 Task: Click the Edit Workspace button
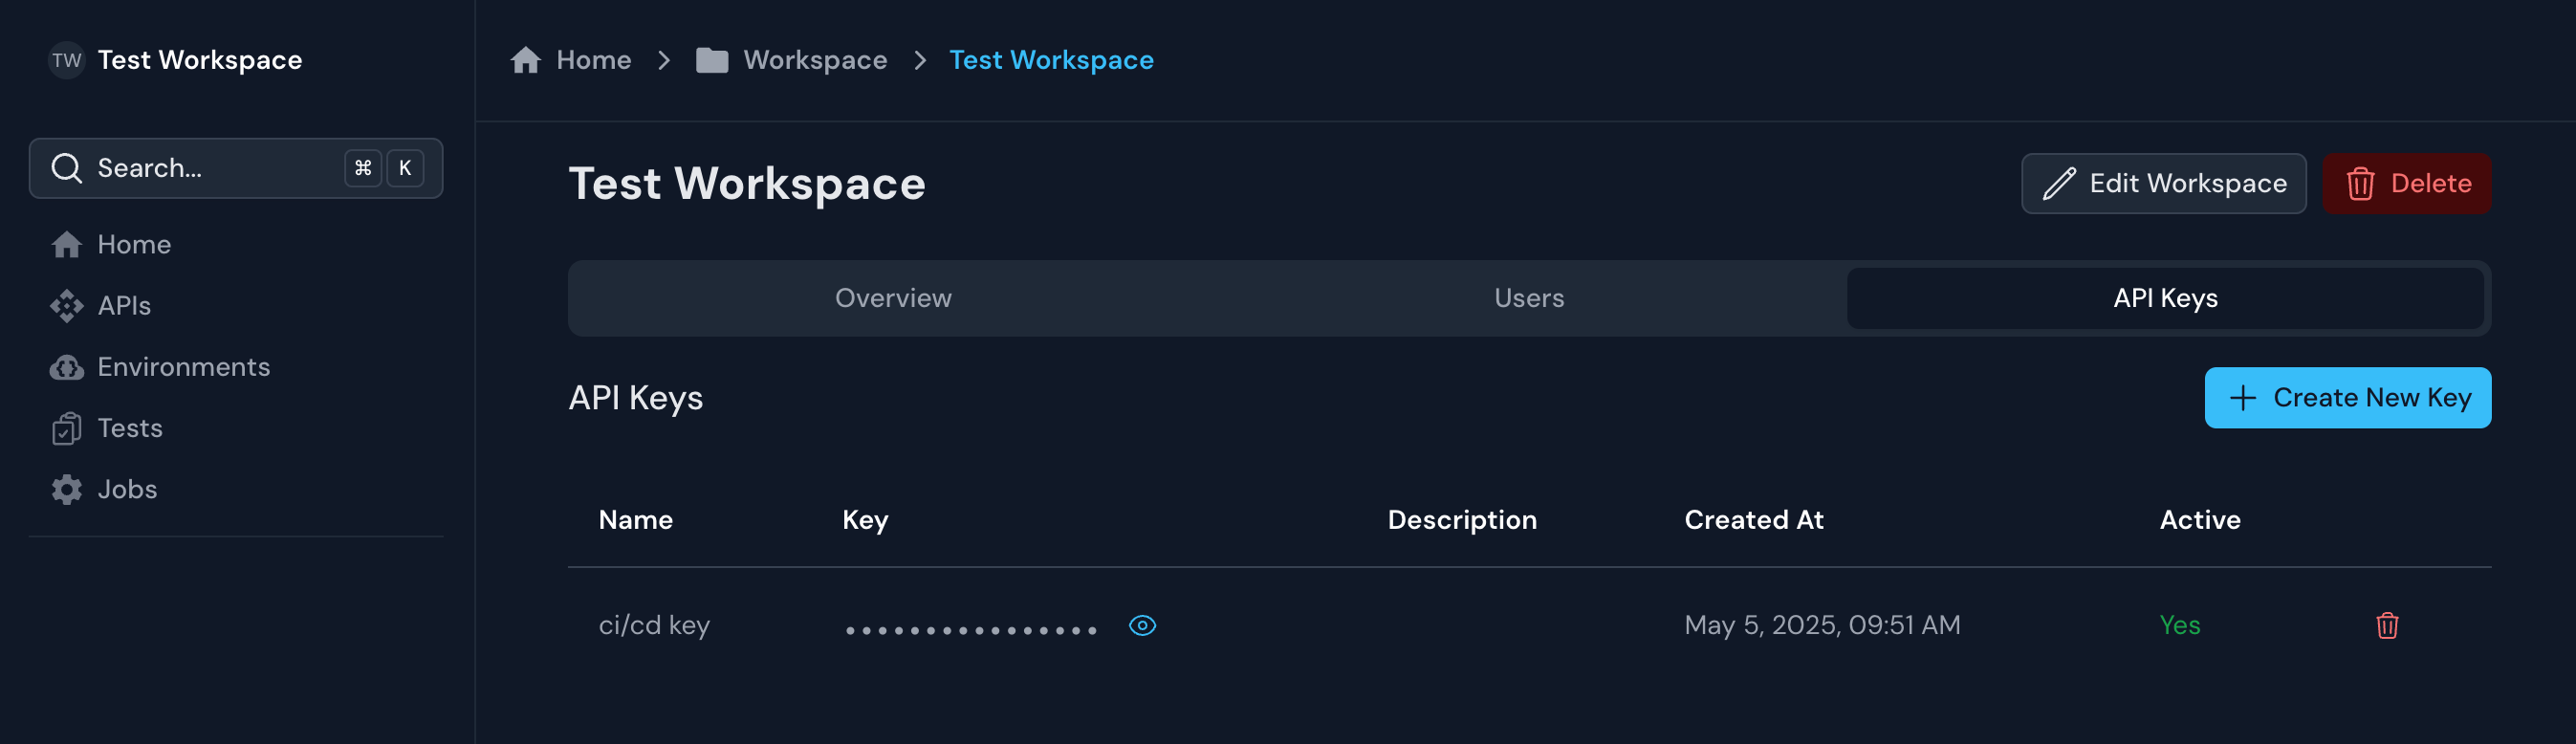click(2163, 183)
